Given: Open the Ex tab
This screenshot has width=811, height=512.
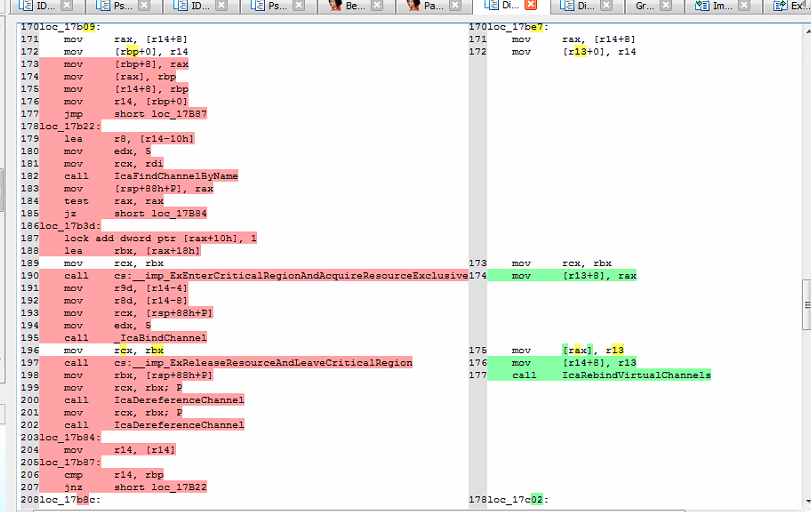Looking at the screenshot, I should [x=800, y=7].
